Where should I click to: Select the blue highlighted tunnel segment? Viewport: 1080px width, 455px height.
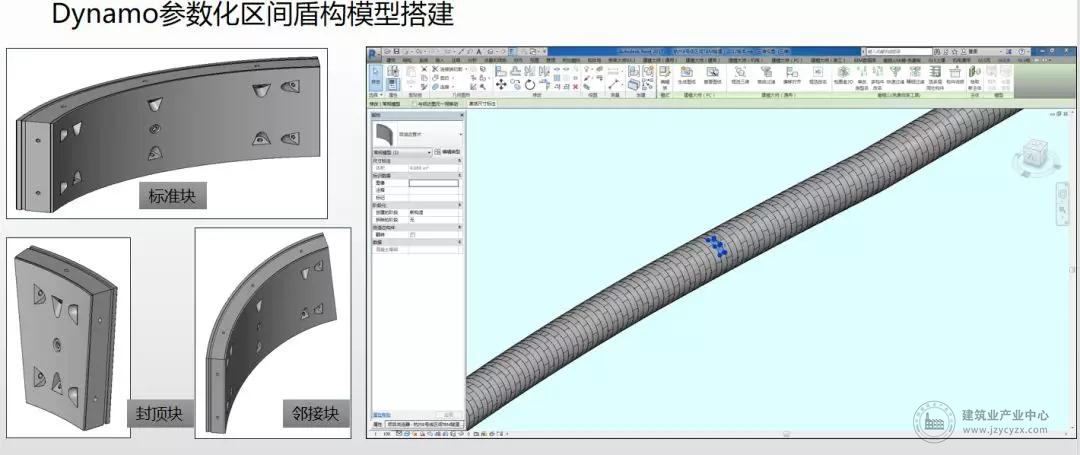(x=716, y=246)
